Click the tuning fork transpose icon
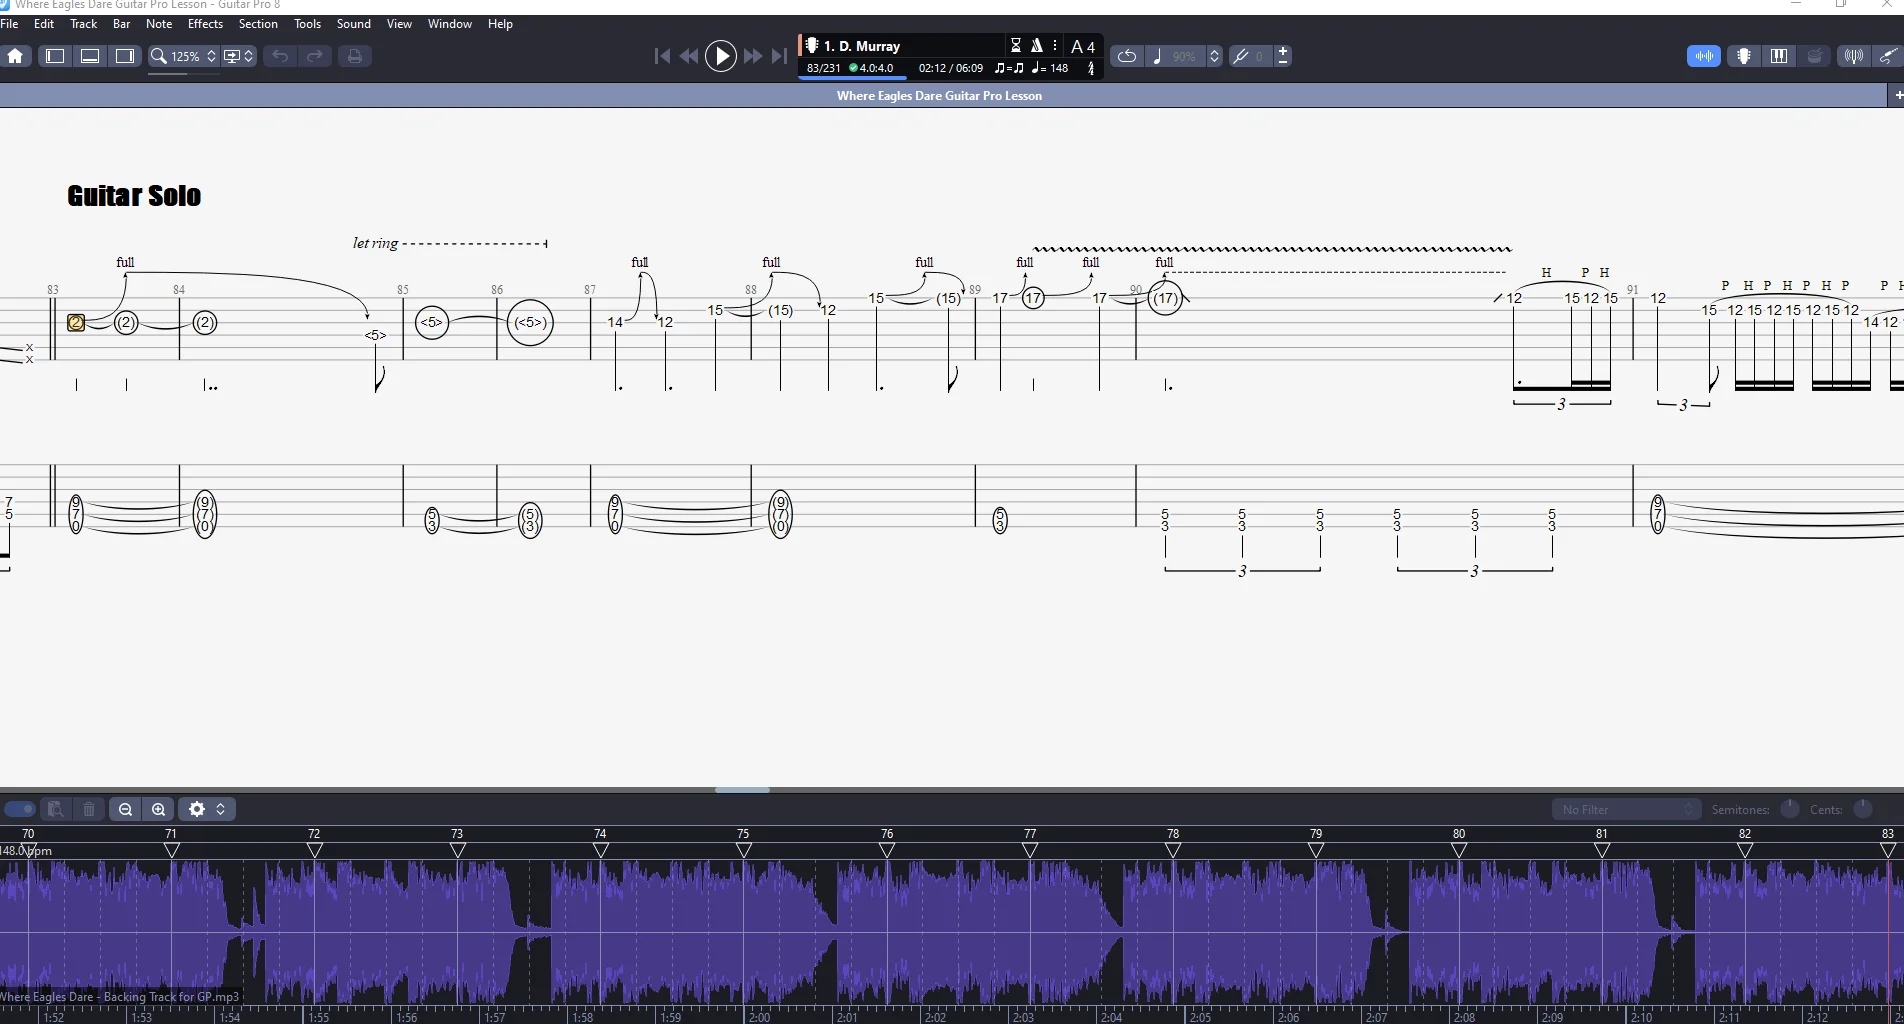Viewport: 1904px width, 1024px height. 1241,56
